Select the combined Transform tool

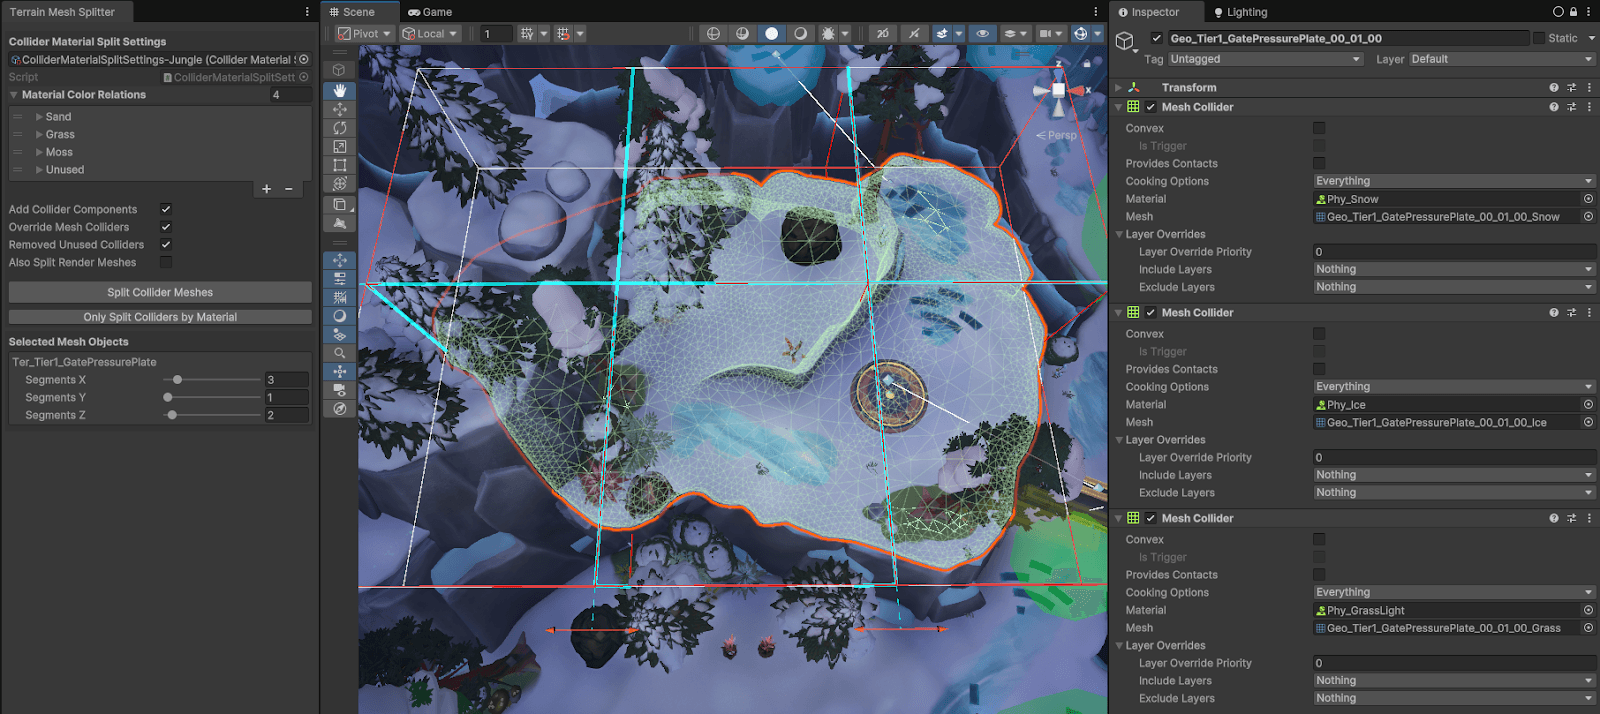(340, 184)
